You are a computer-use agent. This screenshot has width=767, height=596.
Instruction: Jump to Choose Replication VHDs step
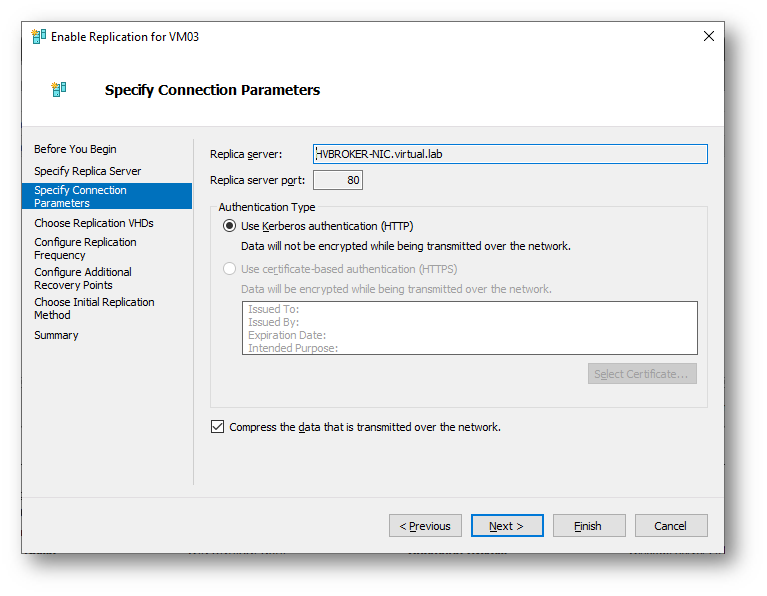[94, 223]
